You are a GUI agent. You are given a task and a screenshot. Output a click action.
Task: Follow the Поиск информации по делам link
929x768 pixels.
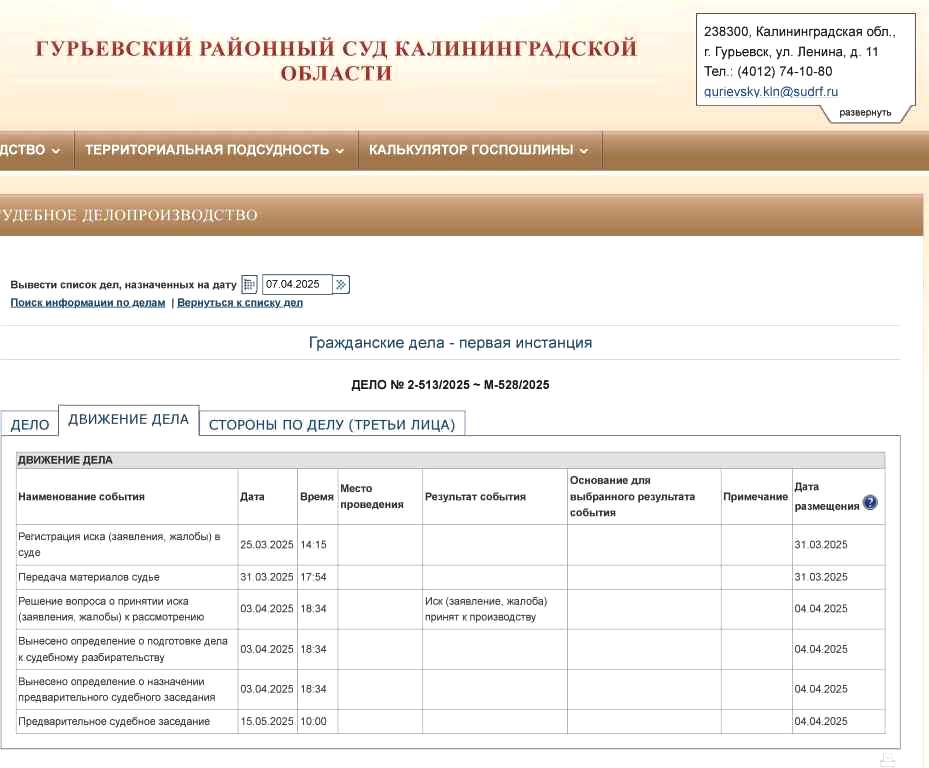(88, 303)
